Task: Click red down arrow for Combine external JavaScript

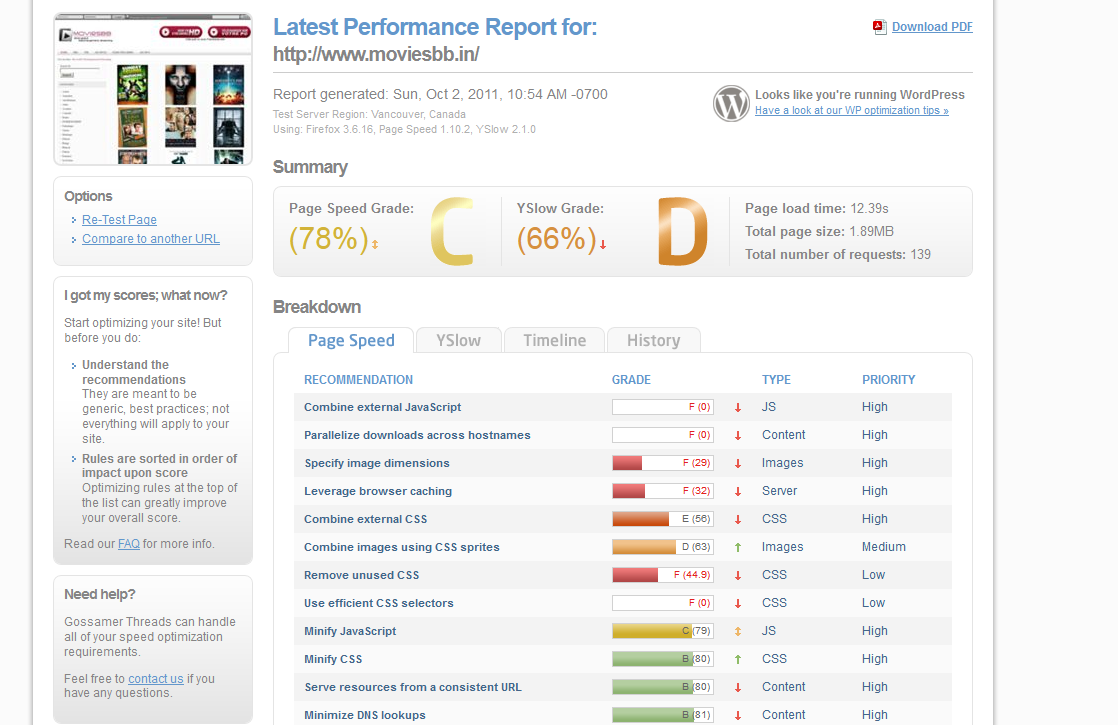Action: pyautogui.click(x=738, y=408)
